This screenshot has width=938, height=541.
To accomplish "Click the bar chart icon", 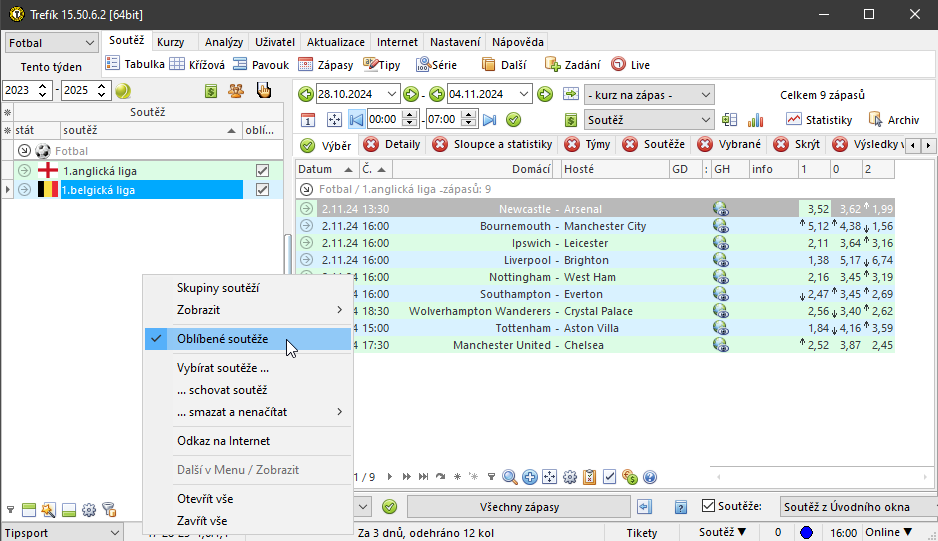I will [756, 120].
